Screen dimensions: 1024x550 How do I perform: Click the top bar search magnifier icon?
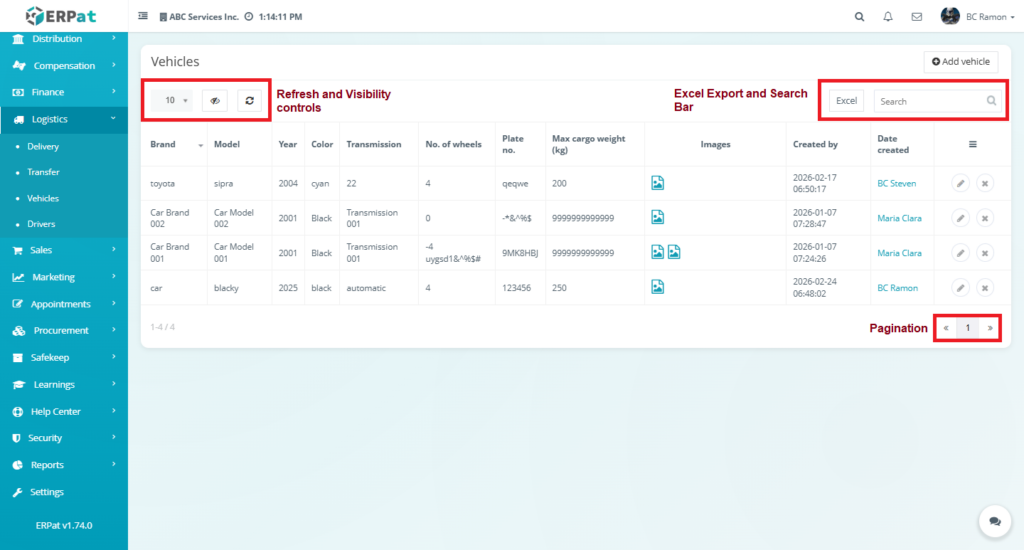pos(860,17)
